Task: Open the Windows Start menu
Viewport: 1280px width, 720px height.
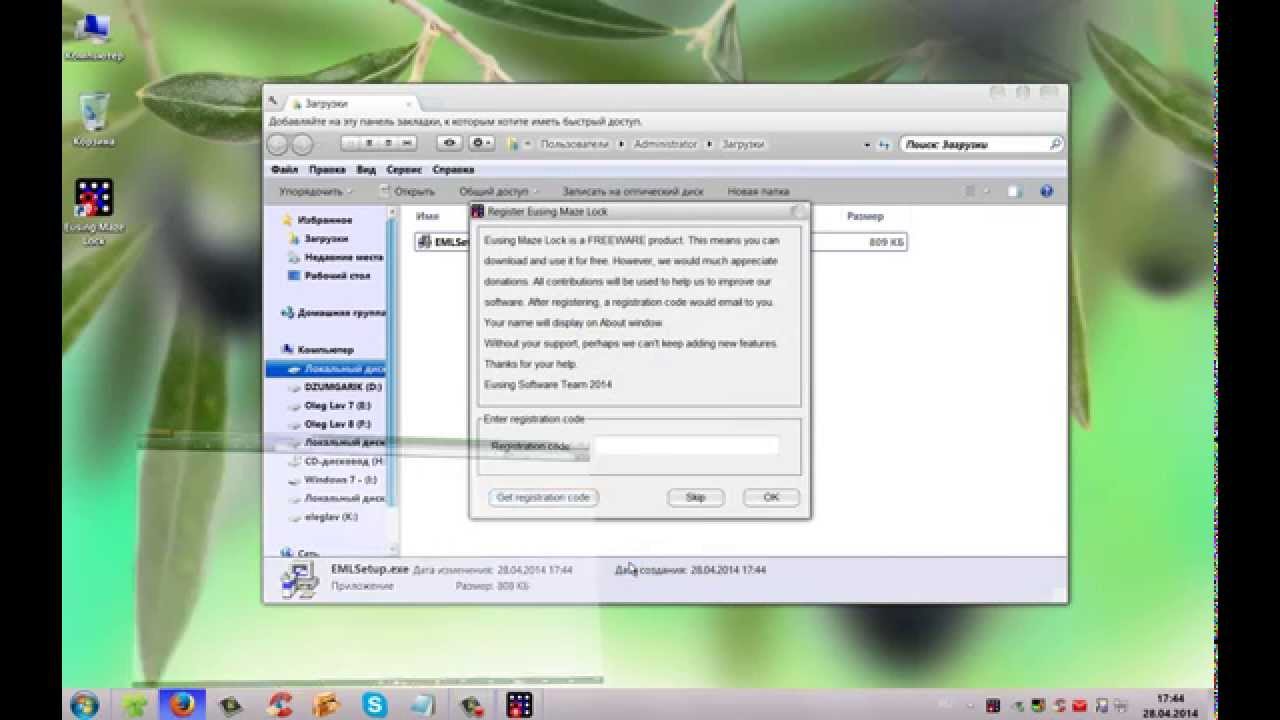Action: (x=85, y=704)
